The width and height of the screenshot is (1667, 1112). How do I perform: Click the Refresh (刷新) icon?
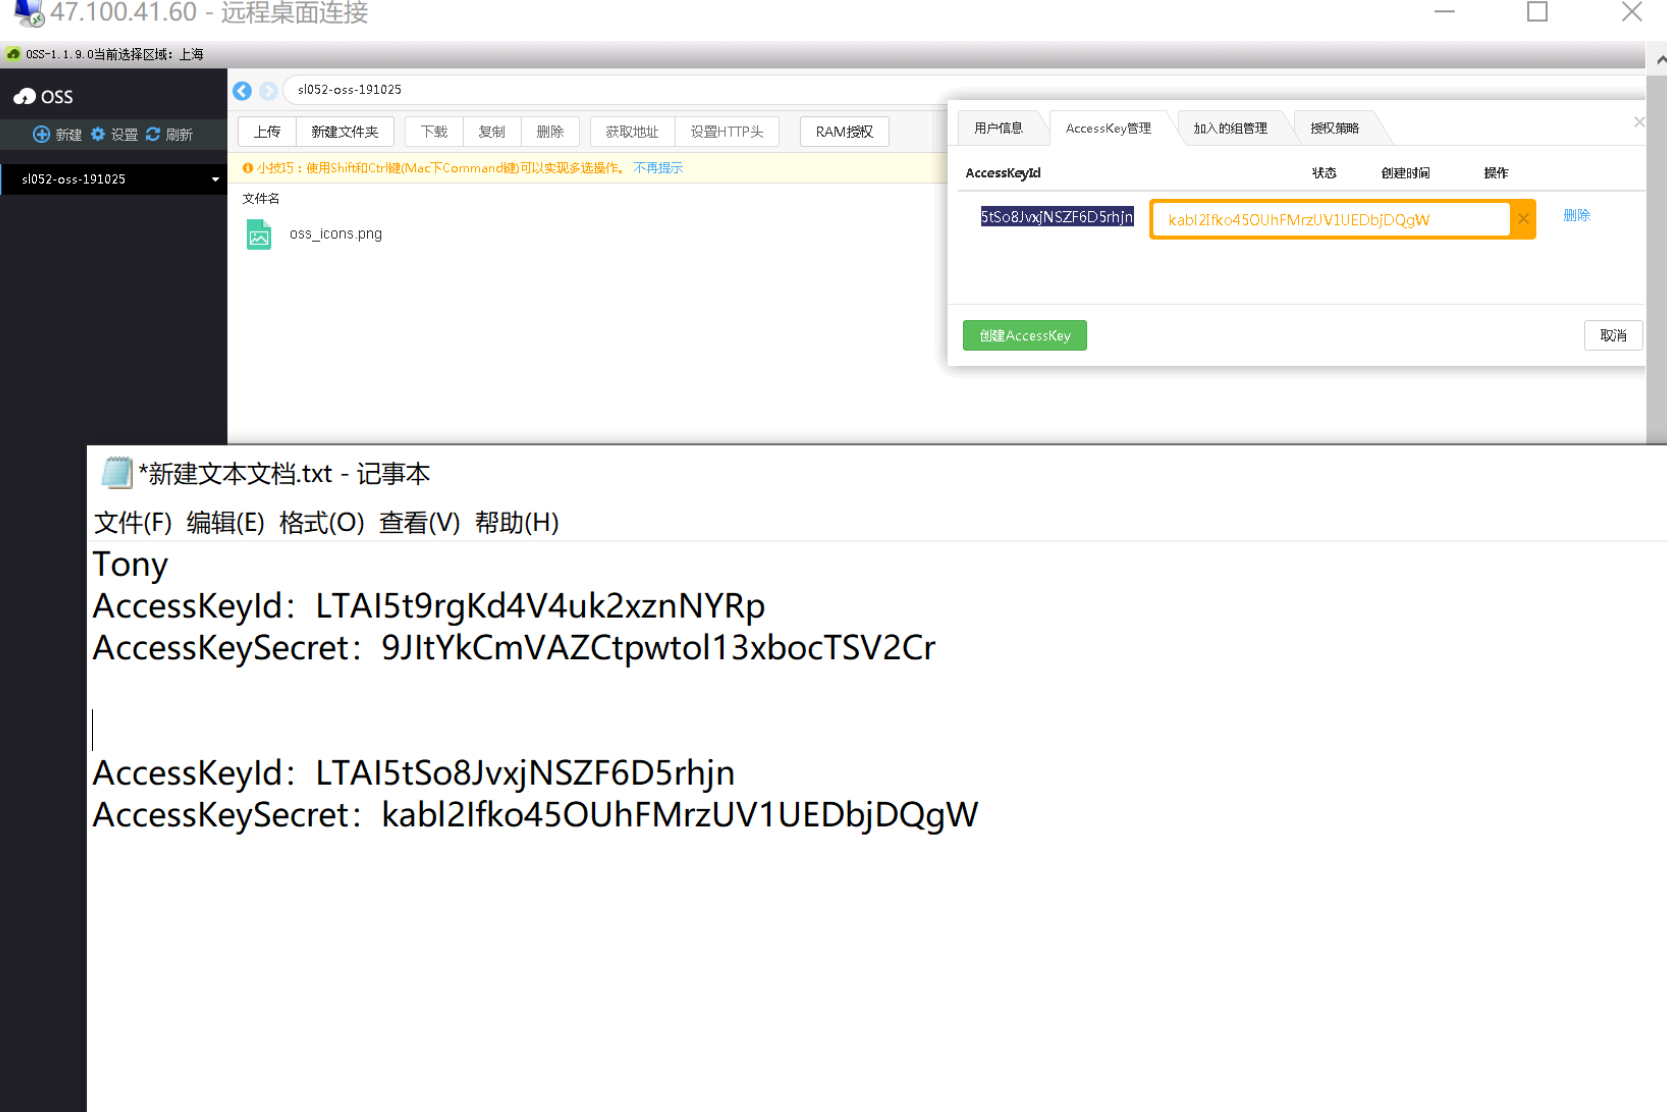click(153, 134)
